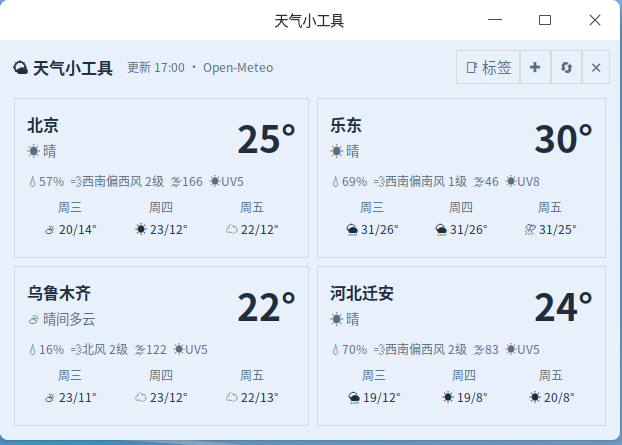Click the 周四 rain icon beside 31/26° in 乐东
This screenshot has width=622, height=445.
(441, 230)
